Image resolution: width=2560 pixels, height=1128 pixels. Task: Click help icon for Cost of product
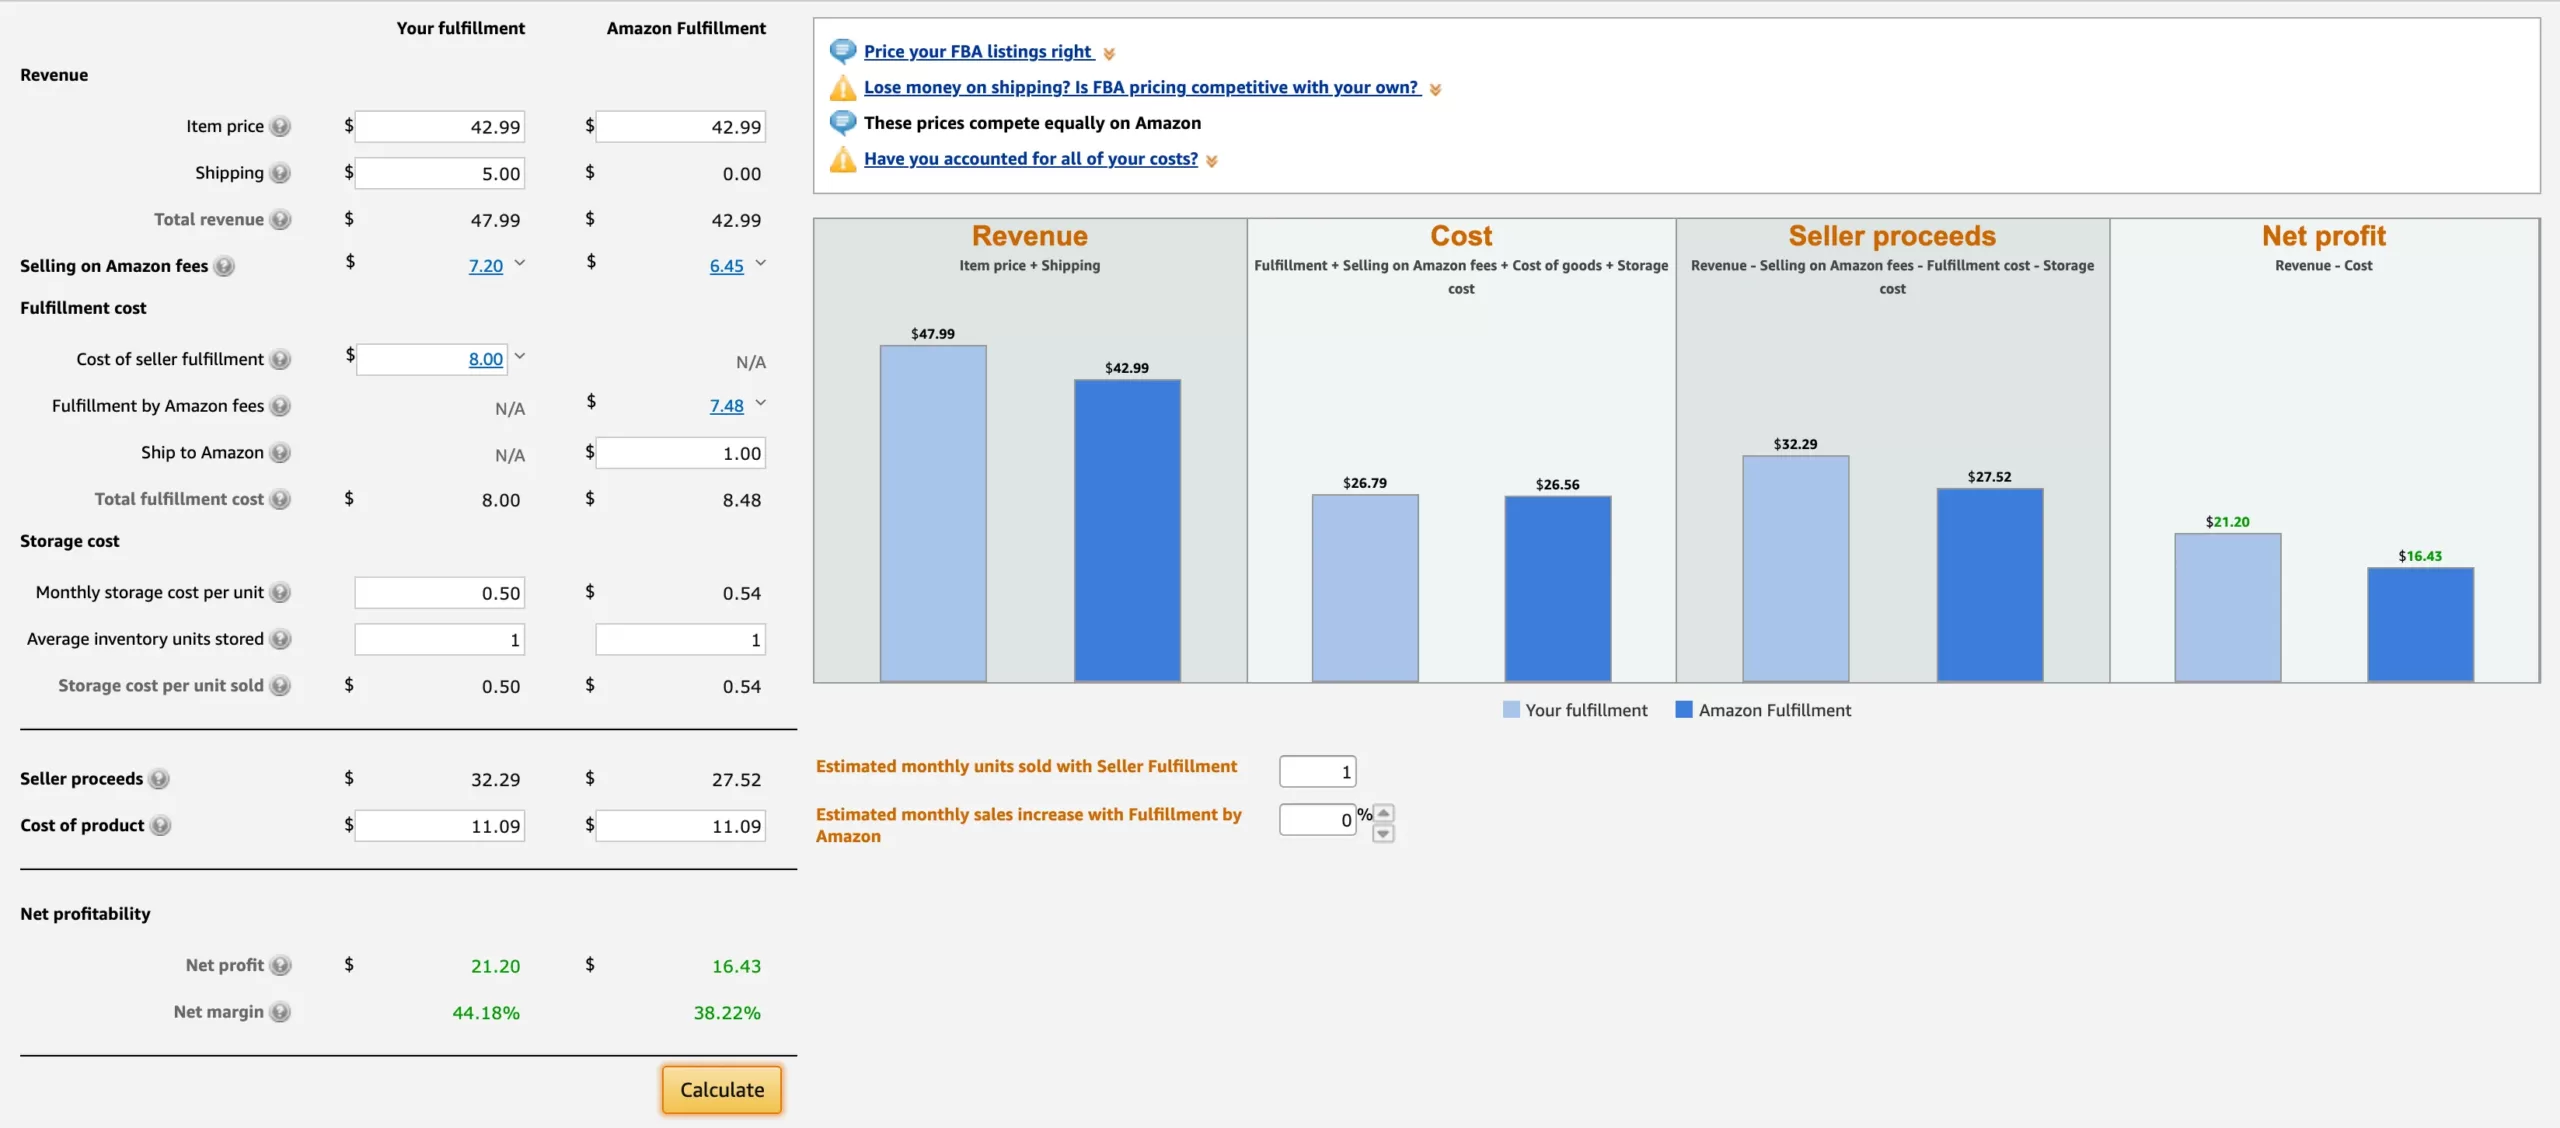tap(161, 825)
